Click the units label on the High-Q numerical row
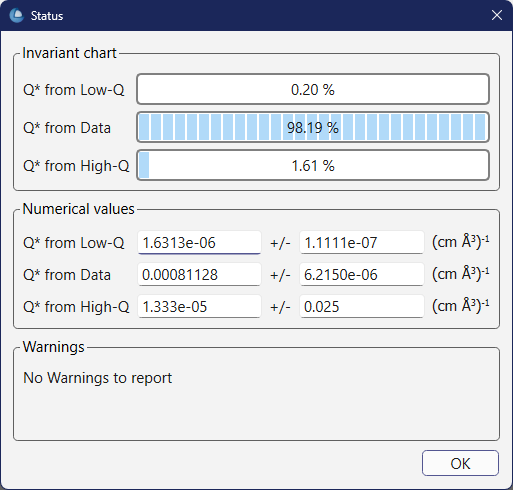This screenshot has width=513, height=490. (460, 306)
